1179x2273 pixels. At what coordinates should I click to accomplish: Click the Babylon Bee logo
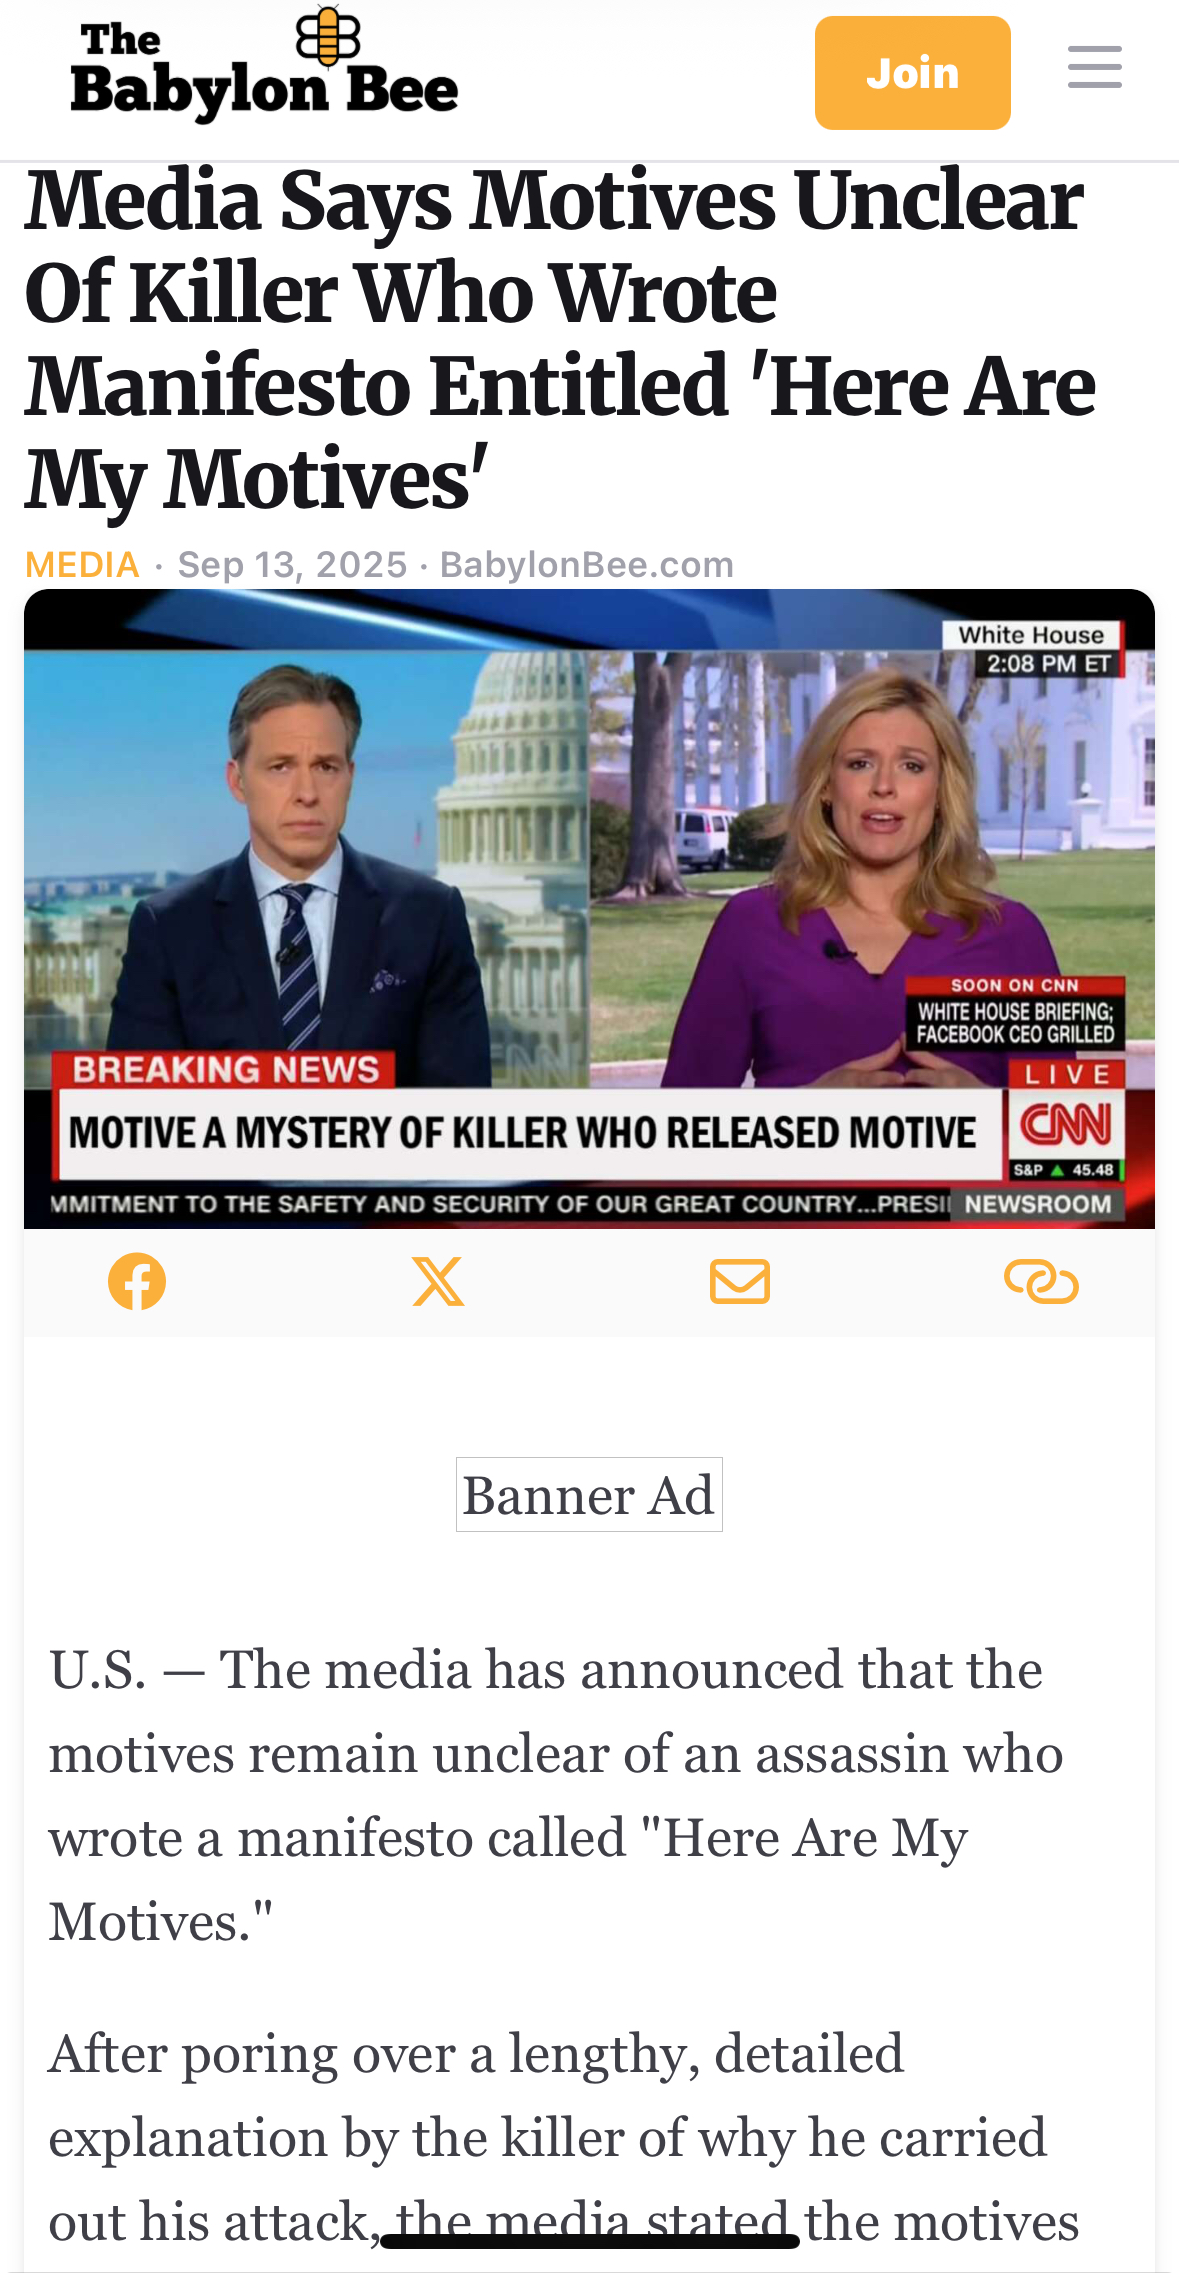[264, 65]
